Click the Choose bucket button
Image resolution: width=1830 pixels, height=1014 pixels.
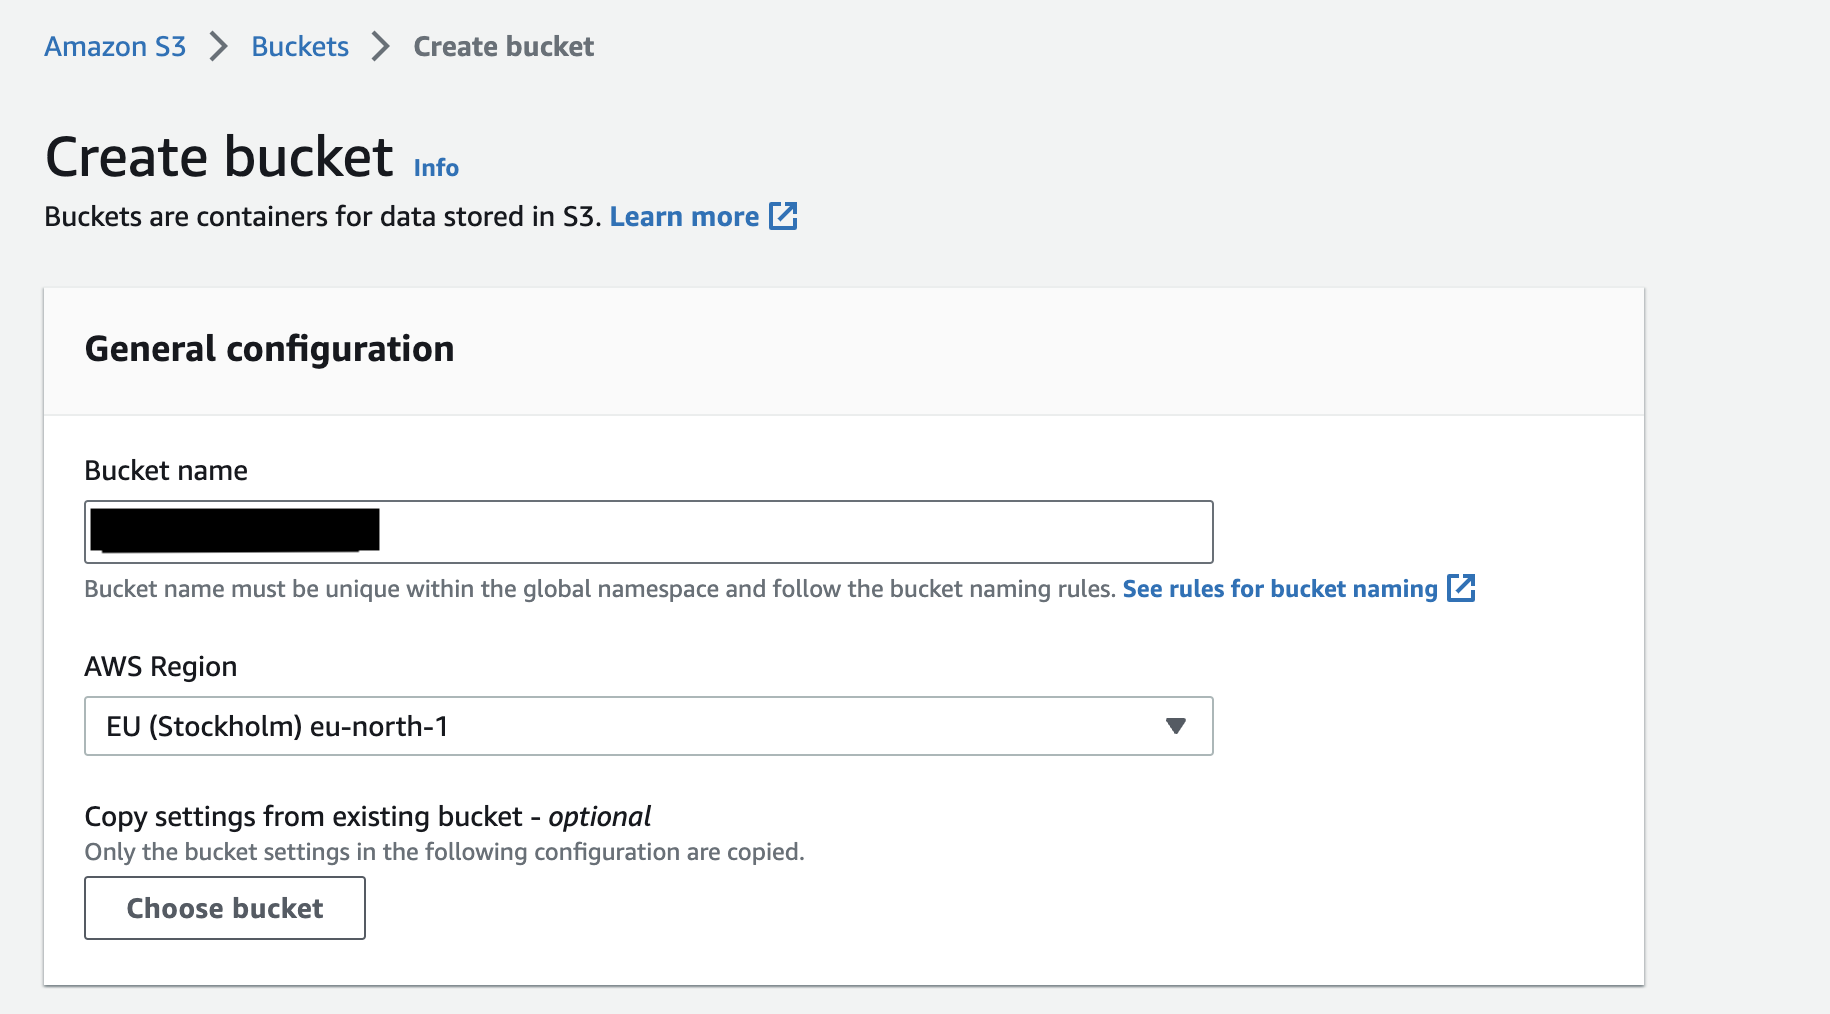click(225, 908)
